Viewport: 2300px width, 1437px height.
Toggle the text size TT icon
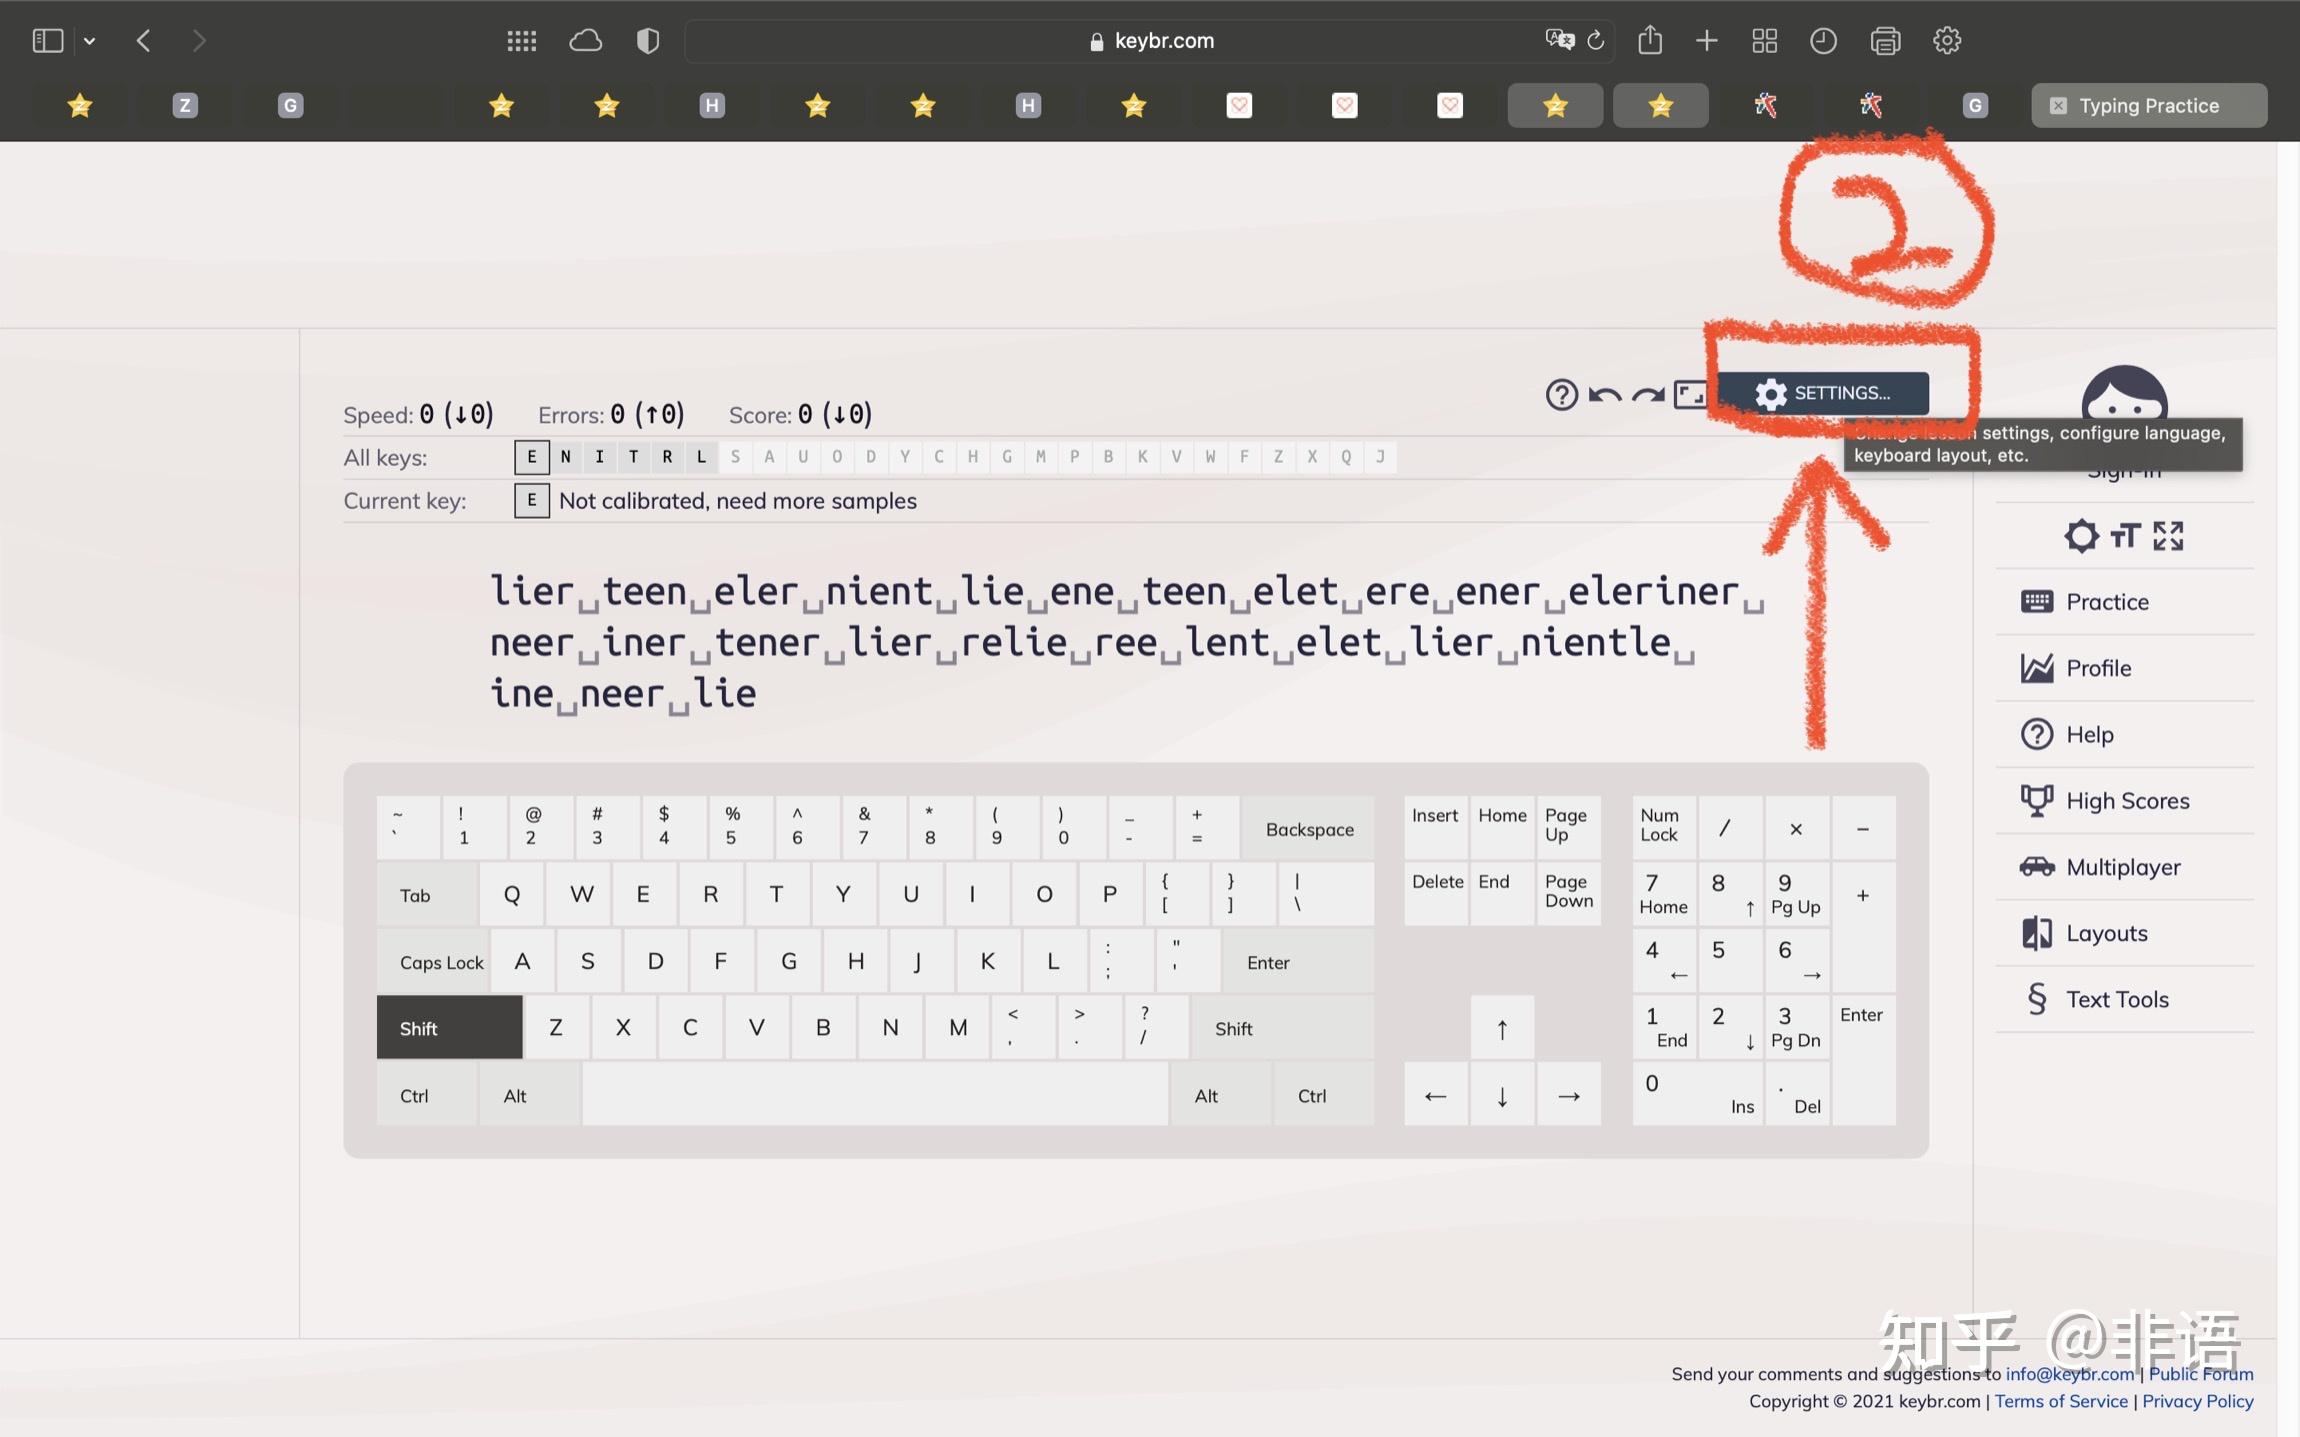(x=2125, y=536)
